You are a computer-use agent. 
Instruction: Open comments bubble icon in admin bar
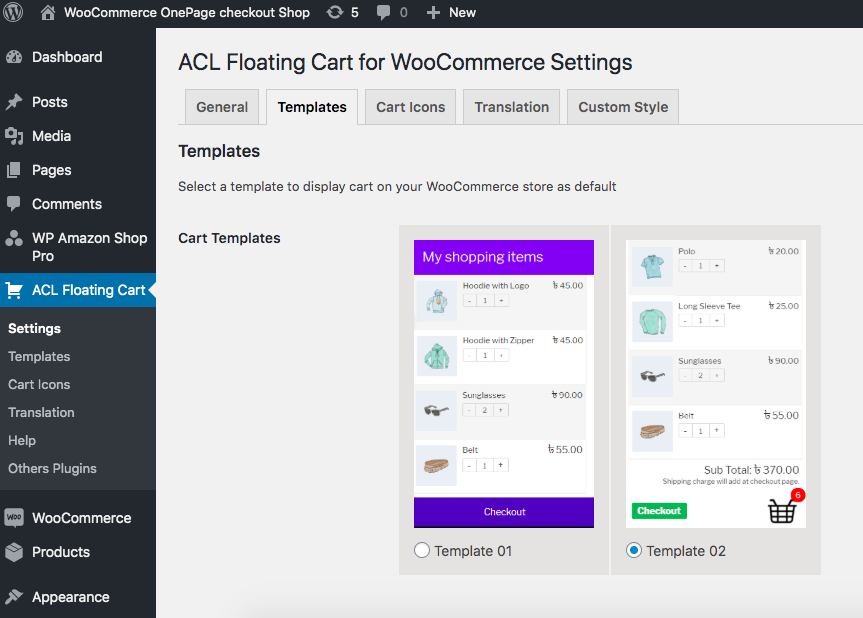tap(383, 12)
